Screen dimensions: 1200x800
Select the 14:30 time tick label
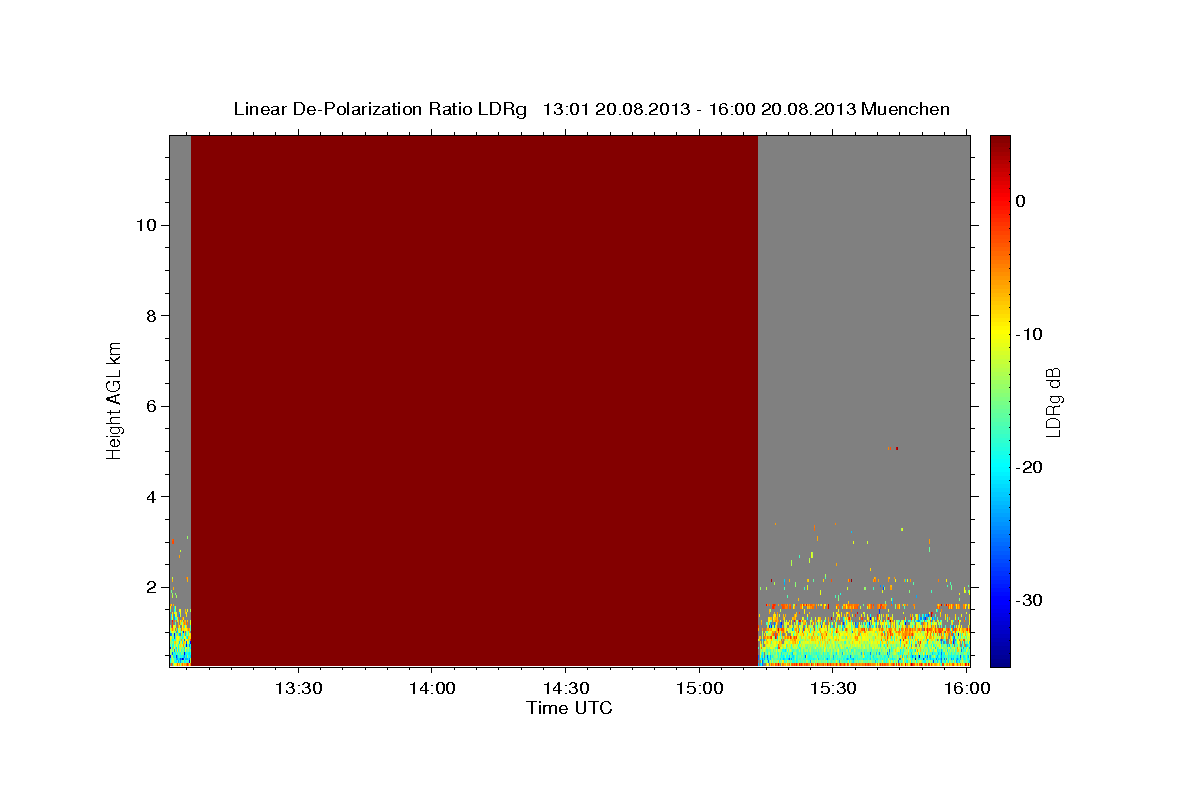click(564, 689)
